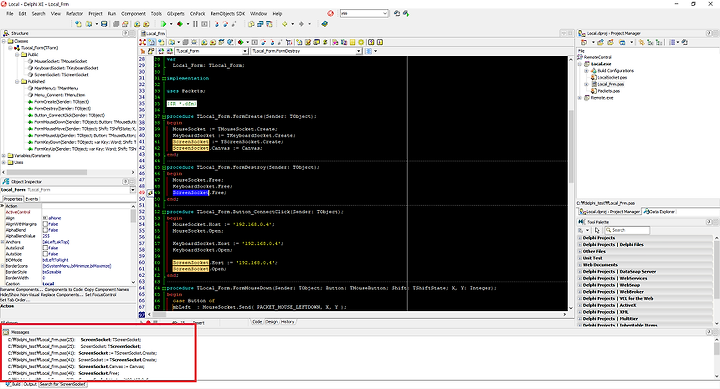Expand the BorderIcons property
The width and height of the screenshot is (720, 389).
coord(2,266)
